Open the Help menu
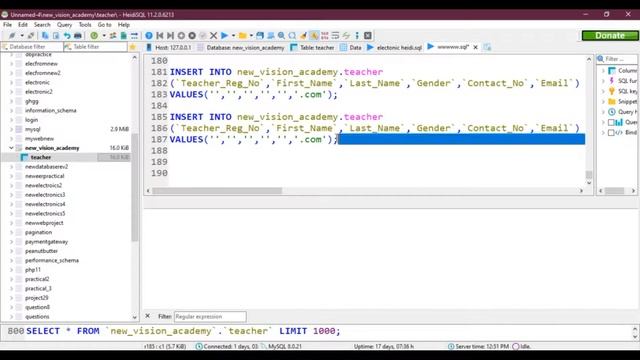Viewport: 640px width, 360px height. [x=124, y=25]
